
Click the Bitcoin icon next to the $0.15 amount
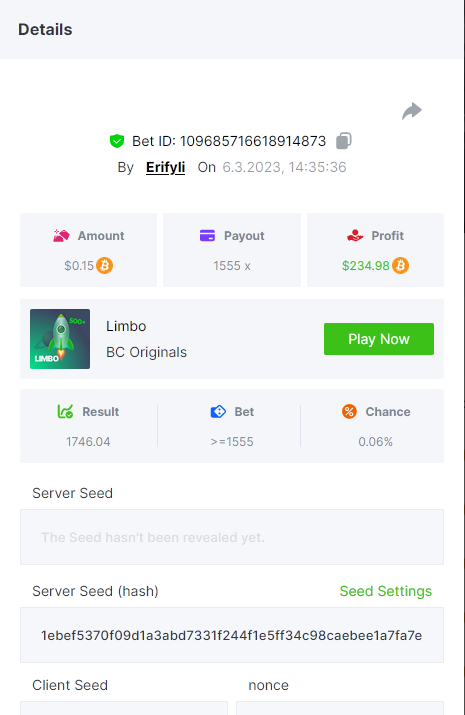click(x=105, y=265)
